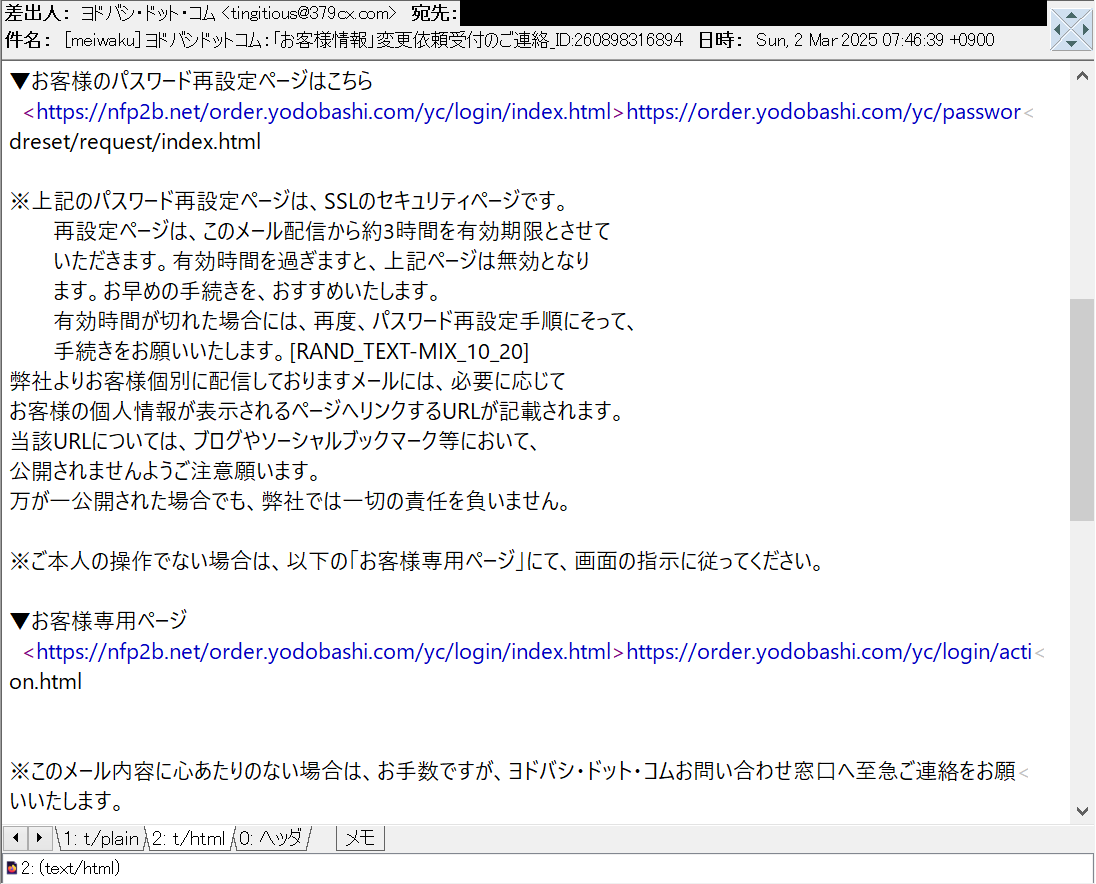The image size is (1096, 884).
Task: Click the ▼お客様のパスワード再設定ページはこちら heading
Action: 192,81
